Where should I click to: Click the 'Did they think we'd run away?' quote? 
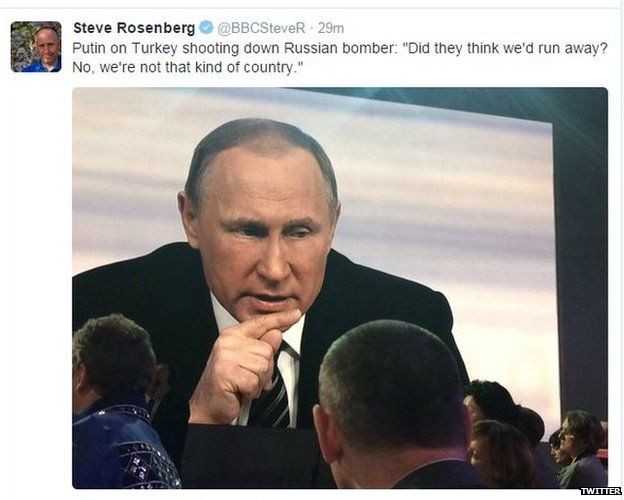pos(505,48)
